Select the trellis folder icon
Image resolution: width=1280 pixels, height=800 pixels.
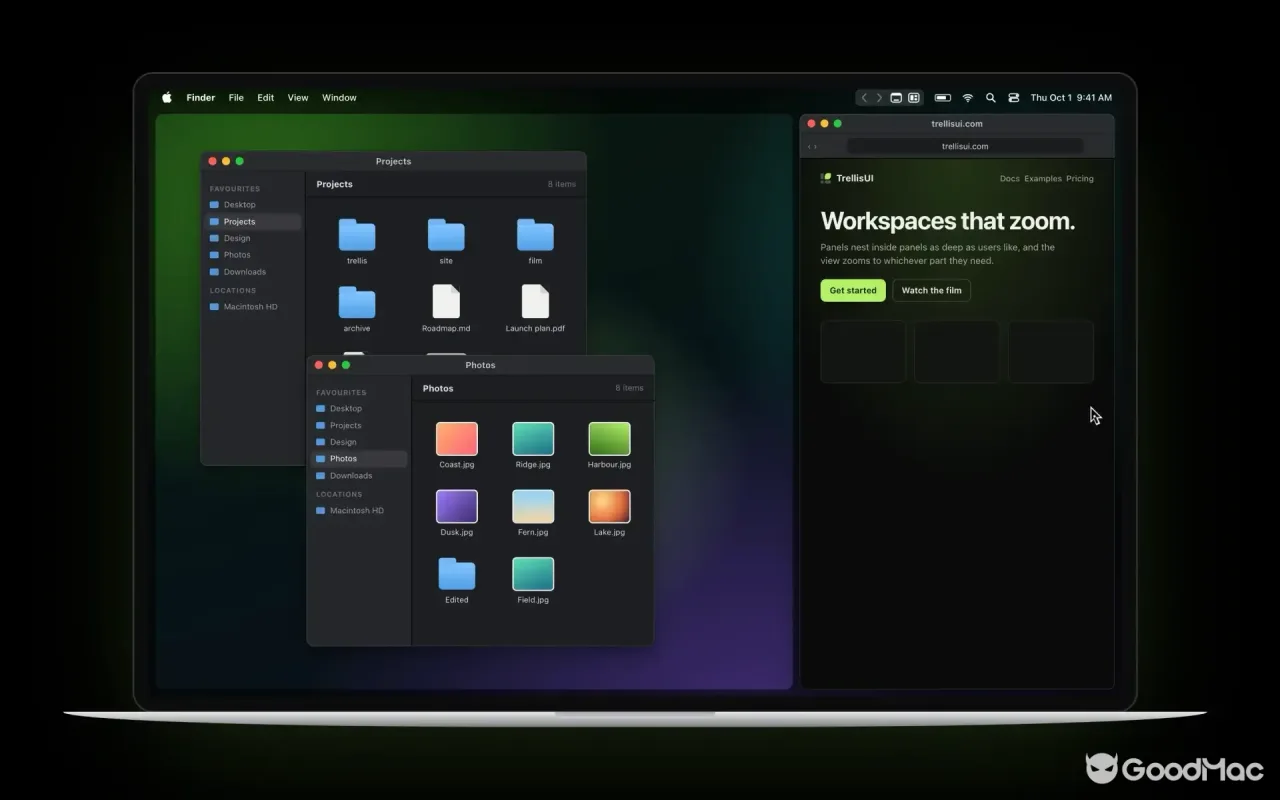357,235
